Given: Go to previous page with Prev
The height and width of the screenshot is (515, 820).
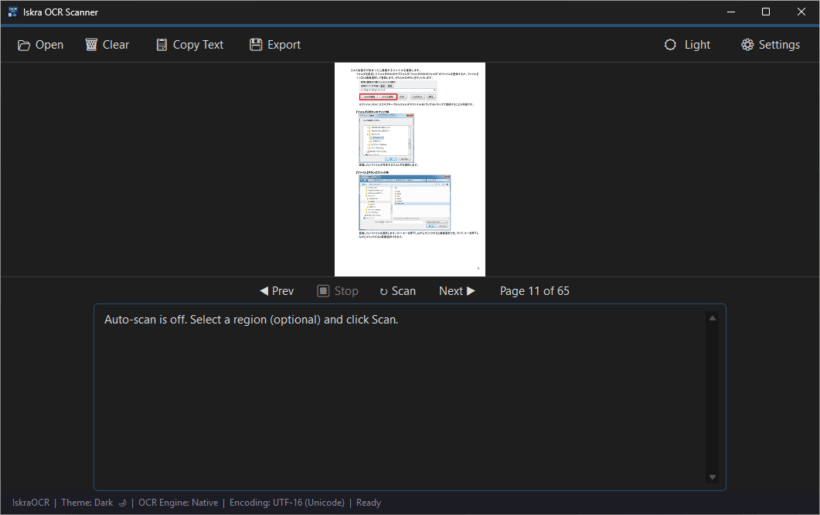Looking at the screenshot, I should (277, 291).
